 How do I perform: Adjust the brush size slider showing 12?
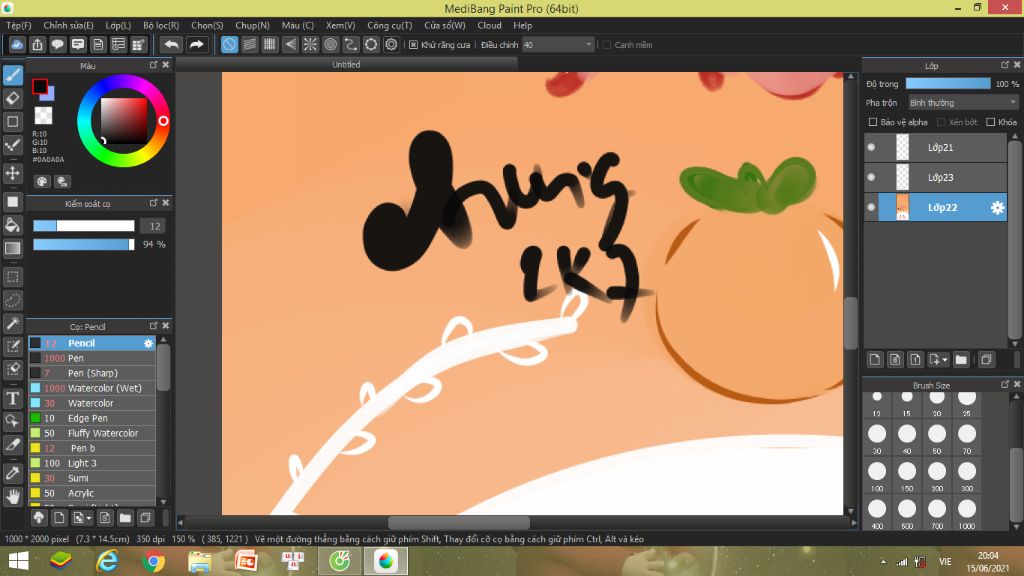coord(84,226)
